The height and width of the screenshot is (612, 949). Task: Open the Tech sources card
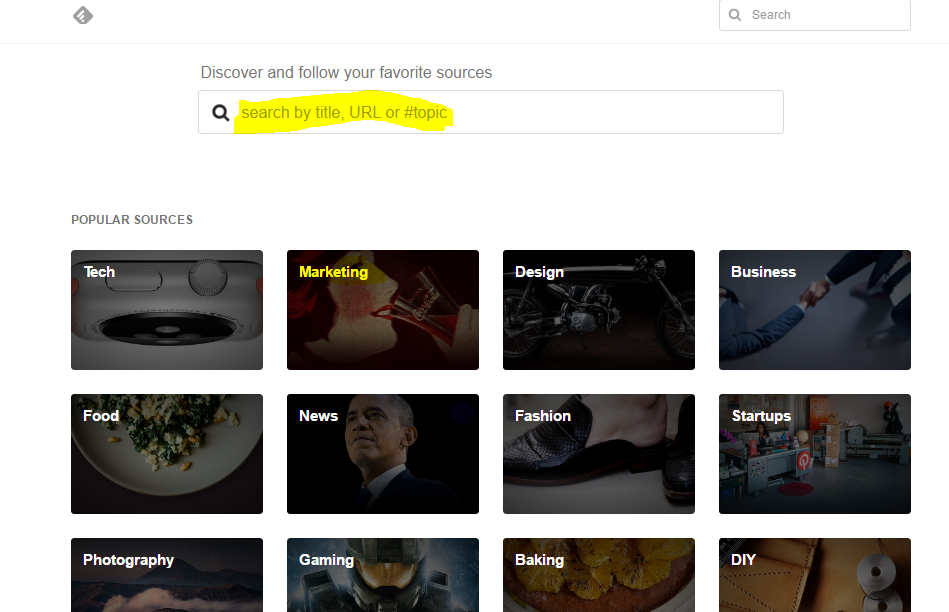coord(167,310)
